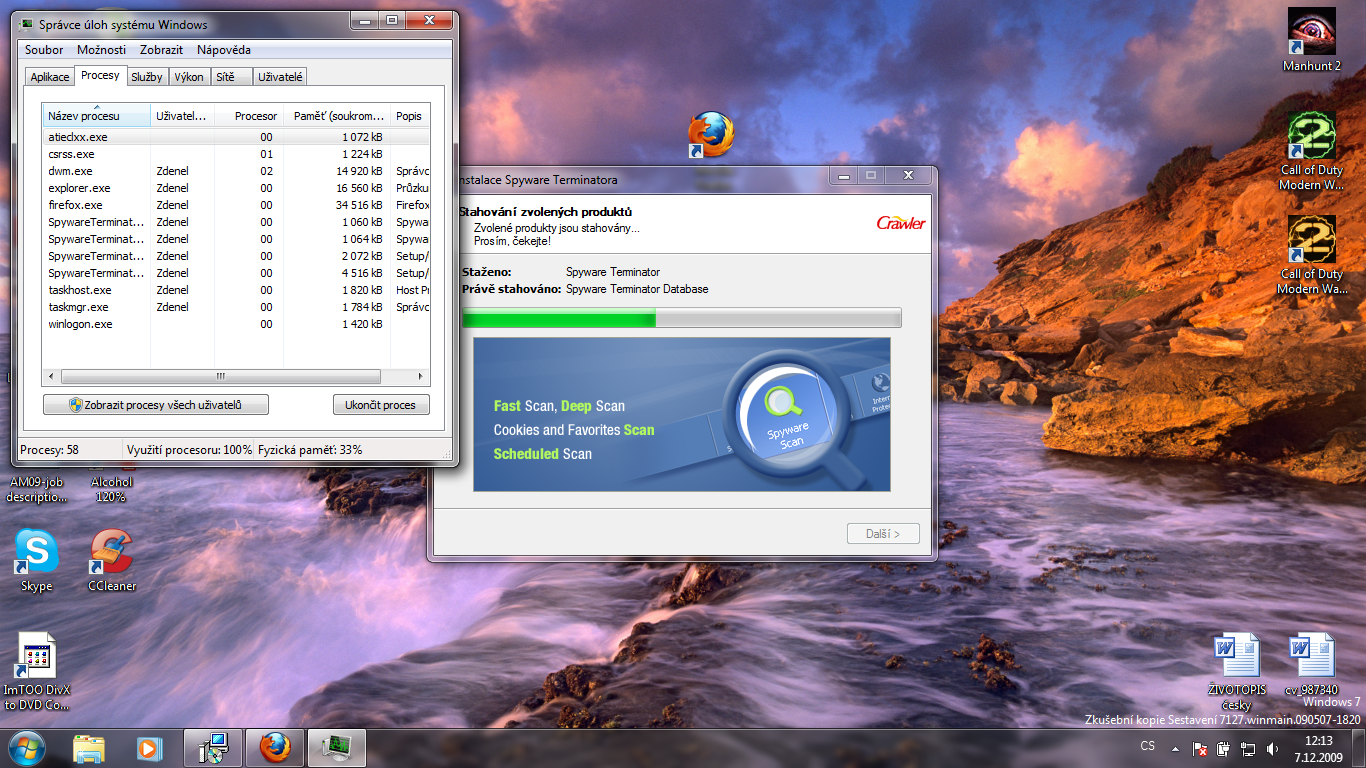Switch to the Spyware Terminator installer taskbar button

213,747
